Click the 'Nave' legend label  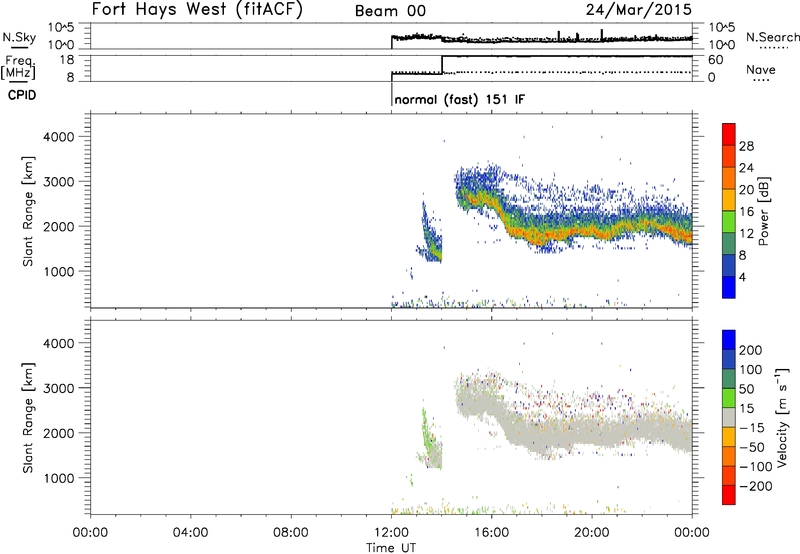pos(761,69)
